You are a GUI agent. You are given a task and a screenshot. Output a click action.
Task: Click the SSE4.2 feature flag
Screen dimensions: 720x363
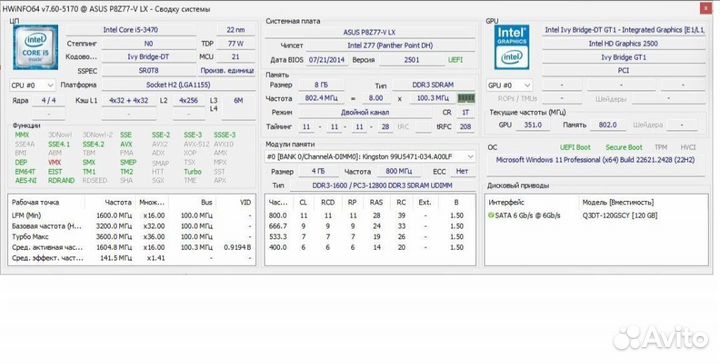coord(94,144)
